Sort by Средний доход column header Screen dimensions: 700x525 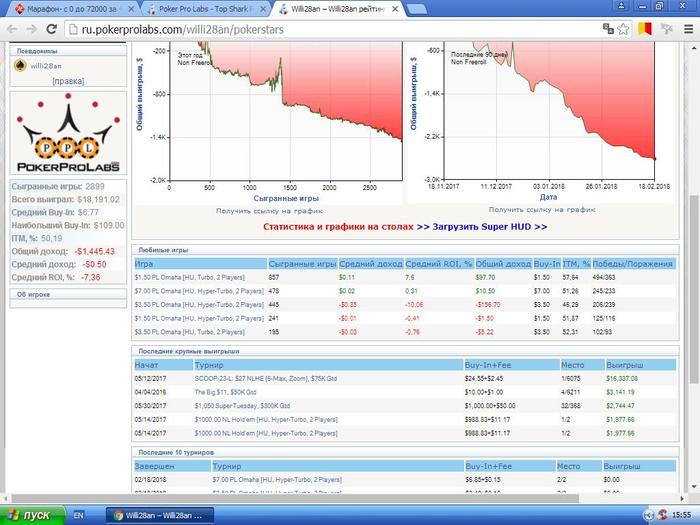point(371,264)
